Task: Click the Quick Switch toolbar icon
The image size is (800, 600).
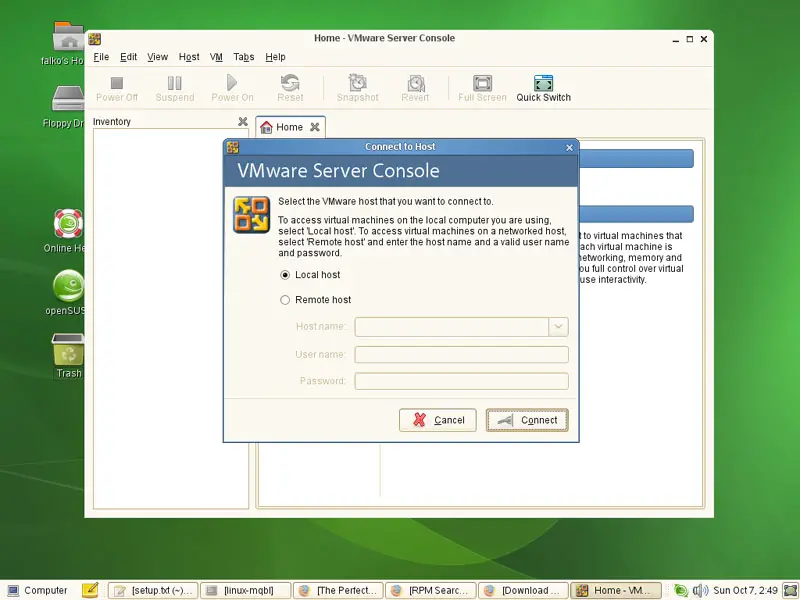Action: point(543,83)
